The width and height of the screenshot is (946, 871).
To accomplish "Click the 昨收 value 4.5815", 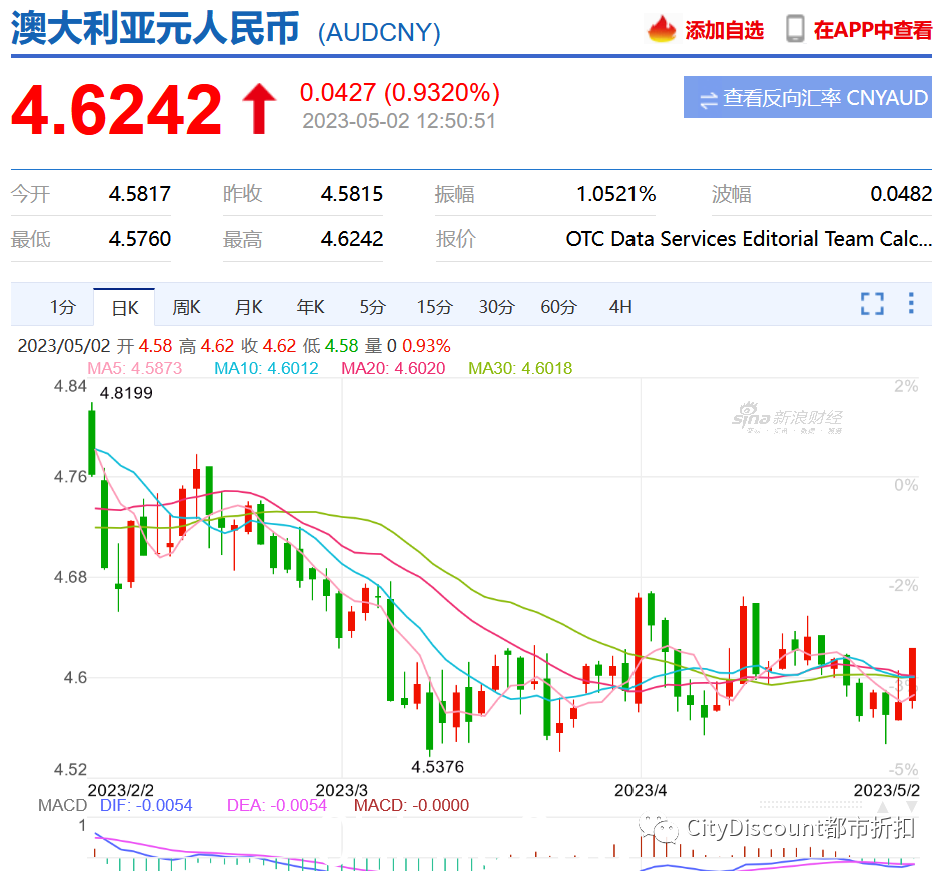I will coord(352,194).
